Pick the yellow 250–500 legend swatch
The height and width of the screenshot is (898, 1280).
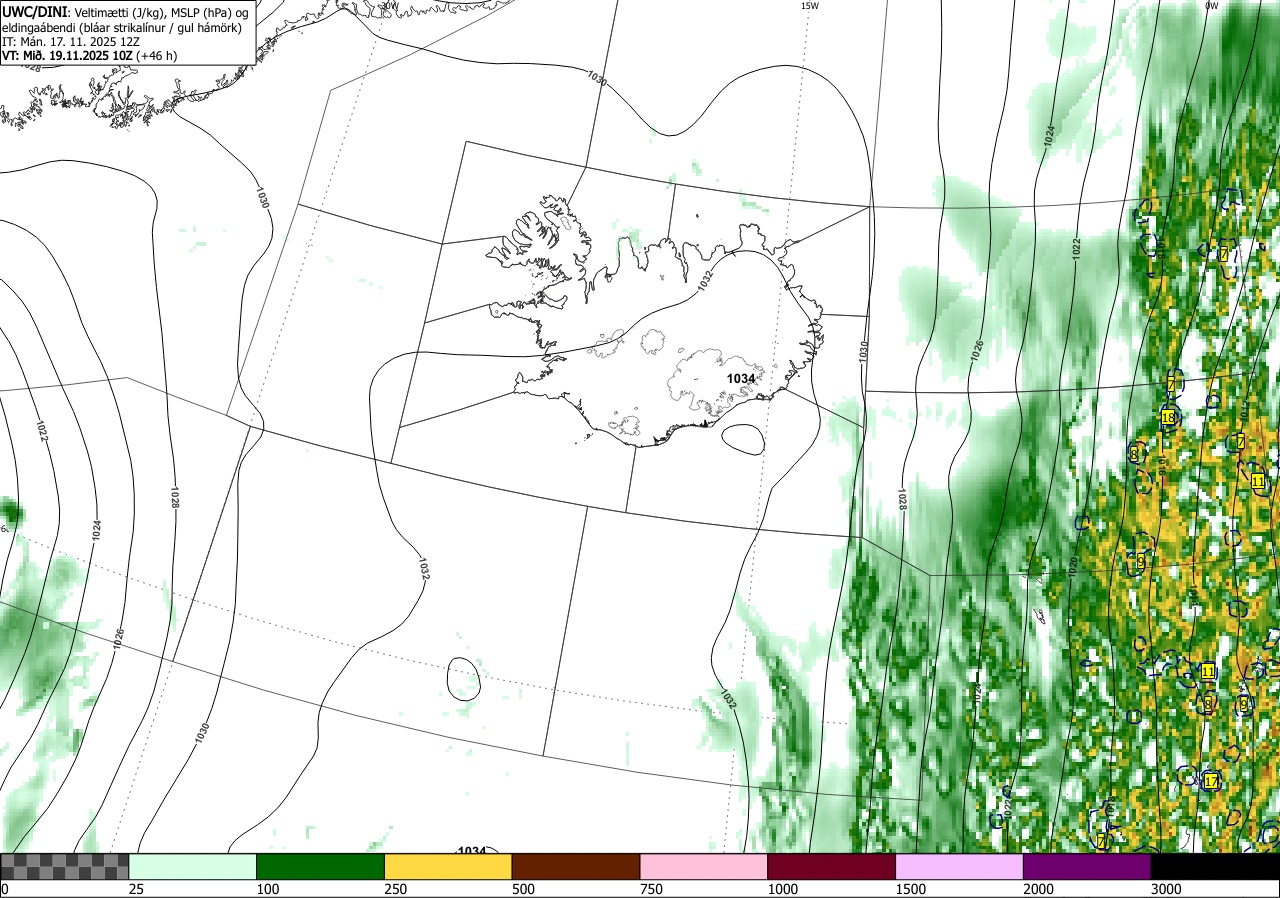(448, 866)
